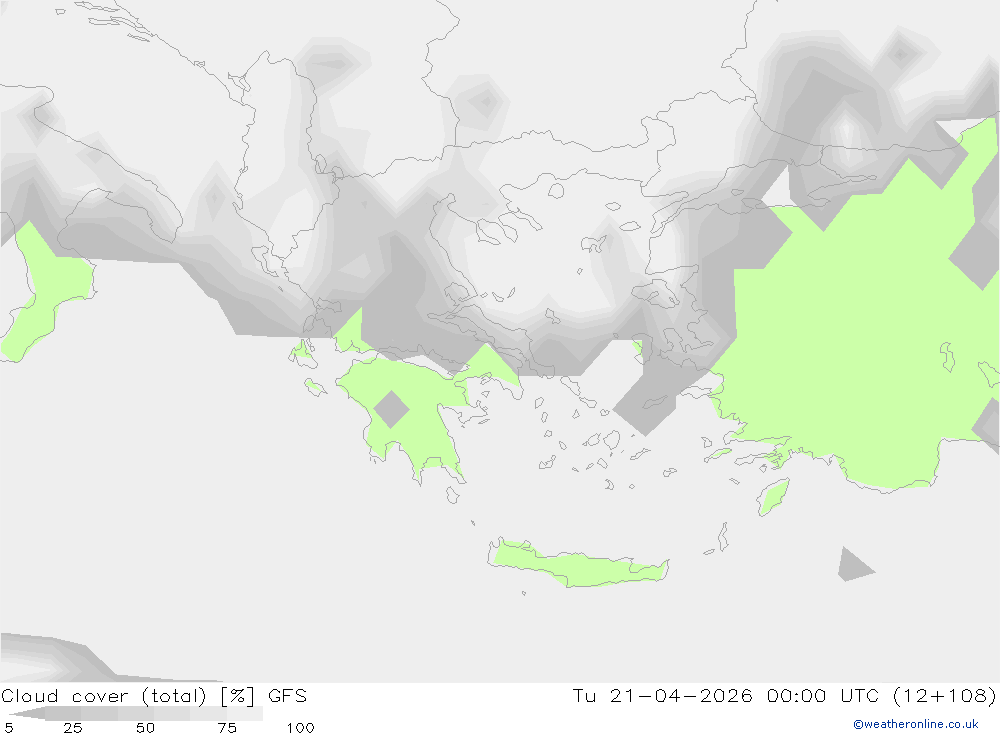
Task: Click the legend value '5'
Action: click(9, 727)
